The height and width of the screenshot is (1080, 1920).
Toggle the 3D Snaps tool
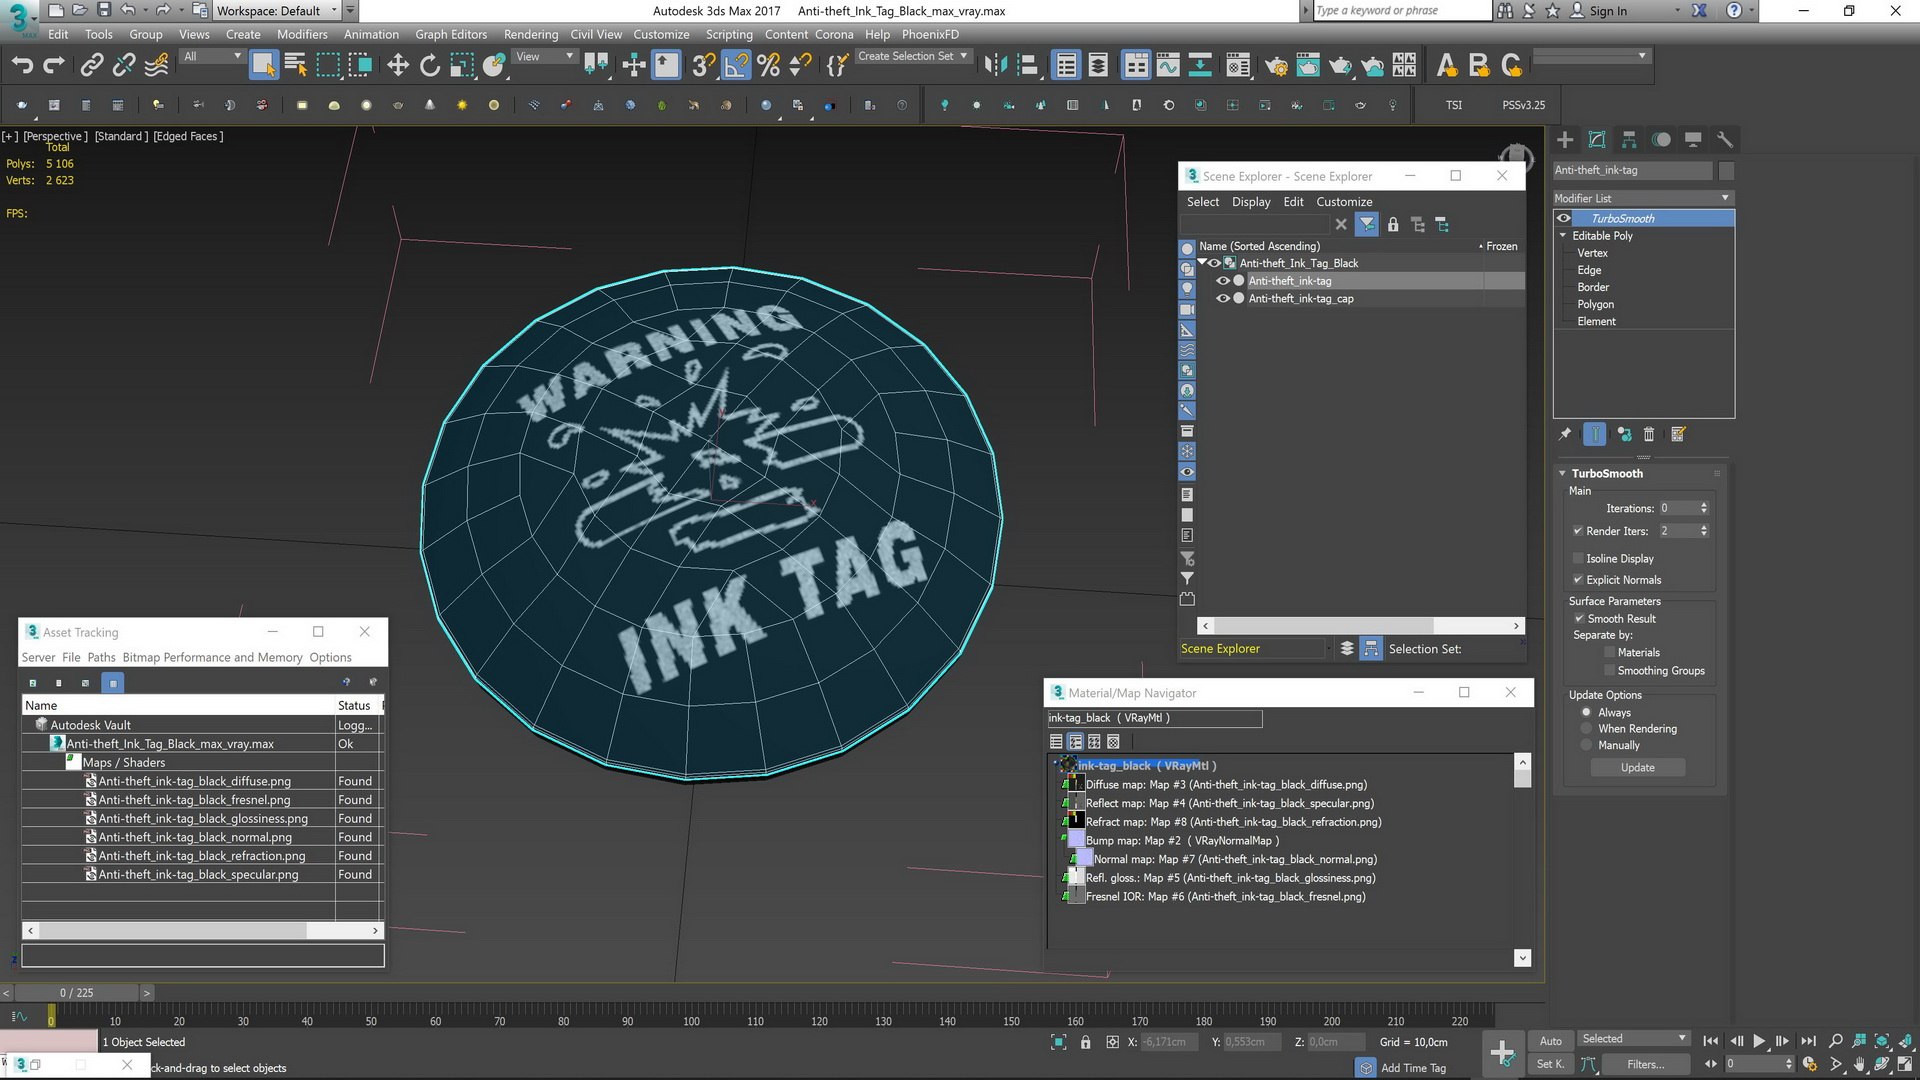click(703, 66)
